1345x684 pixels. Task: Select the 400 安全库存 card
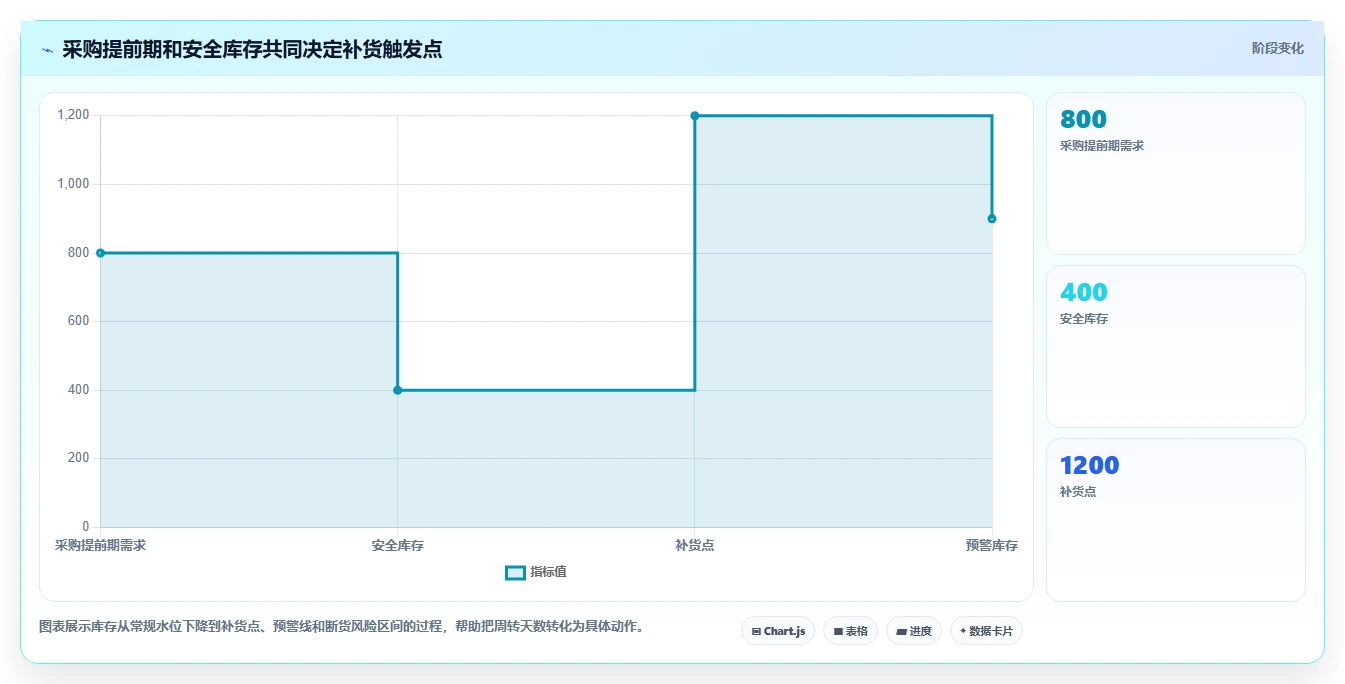click(x=1176, y=347)
